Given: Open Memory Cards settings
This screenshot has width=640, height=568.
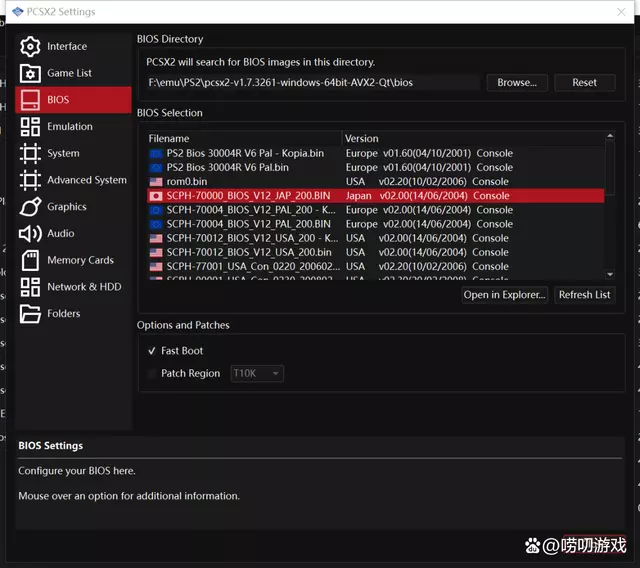Looking at the screenshot, I should [x=73, y=260].
